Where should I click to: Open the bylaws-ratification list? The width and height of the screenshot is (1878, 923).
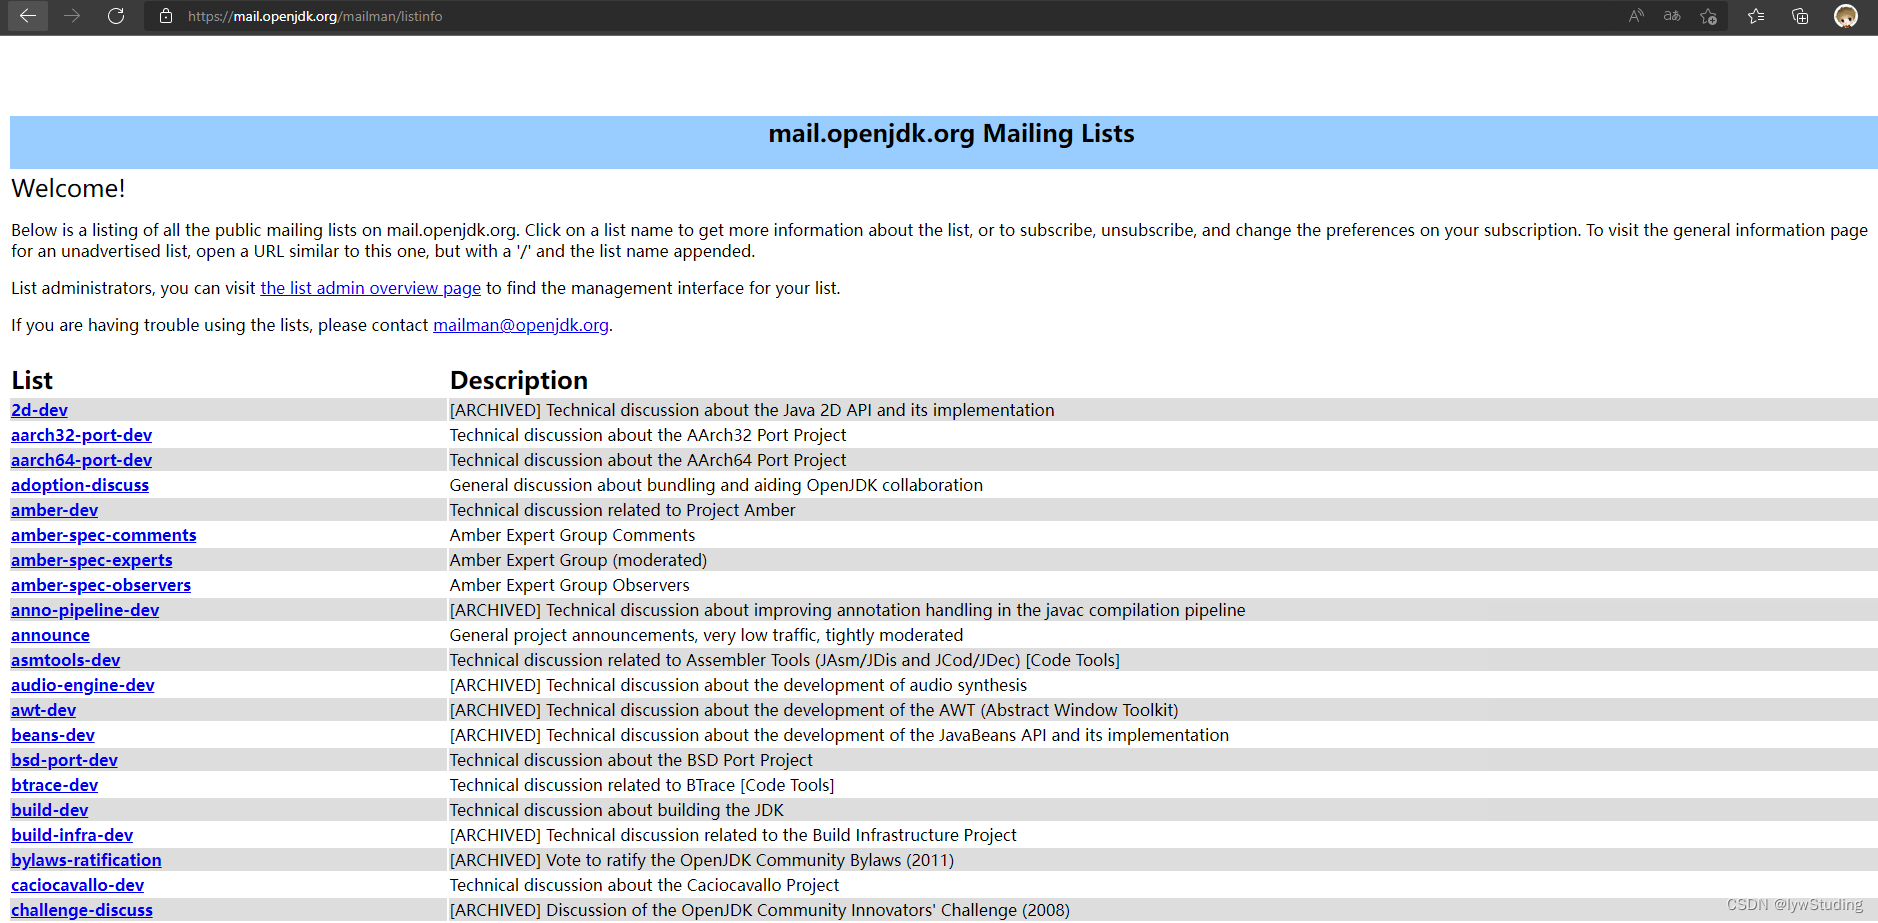[x=86, y=860]
